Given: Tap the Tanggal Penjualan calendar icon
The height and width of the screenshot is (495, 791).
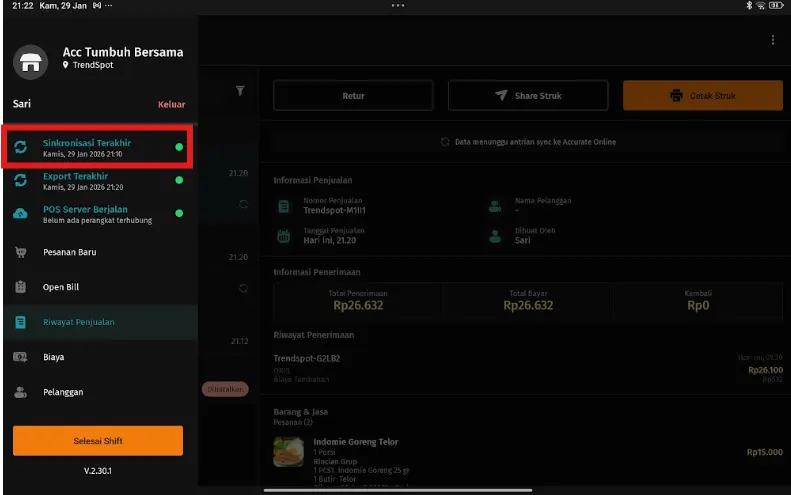Looking at the screenshot, I should click(284, 236).
